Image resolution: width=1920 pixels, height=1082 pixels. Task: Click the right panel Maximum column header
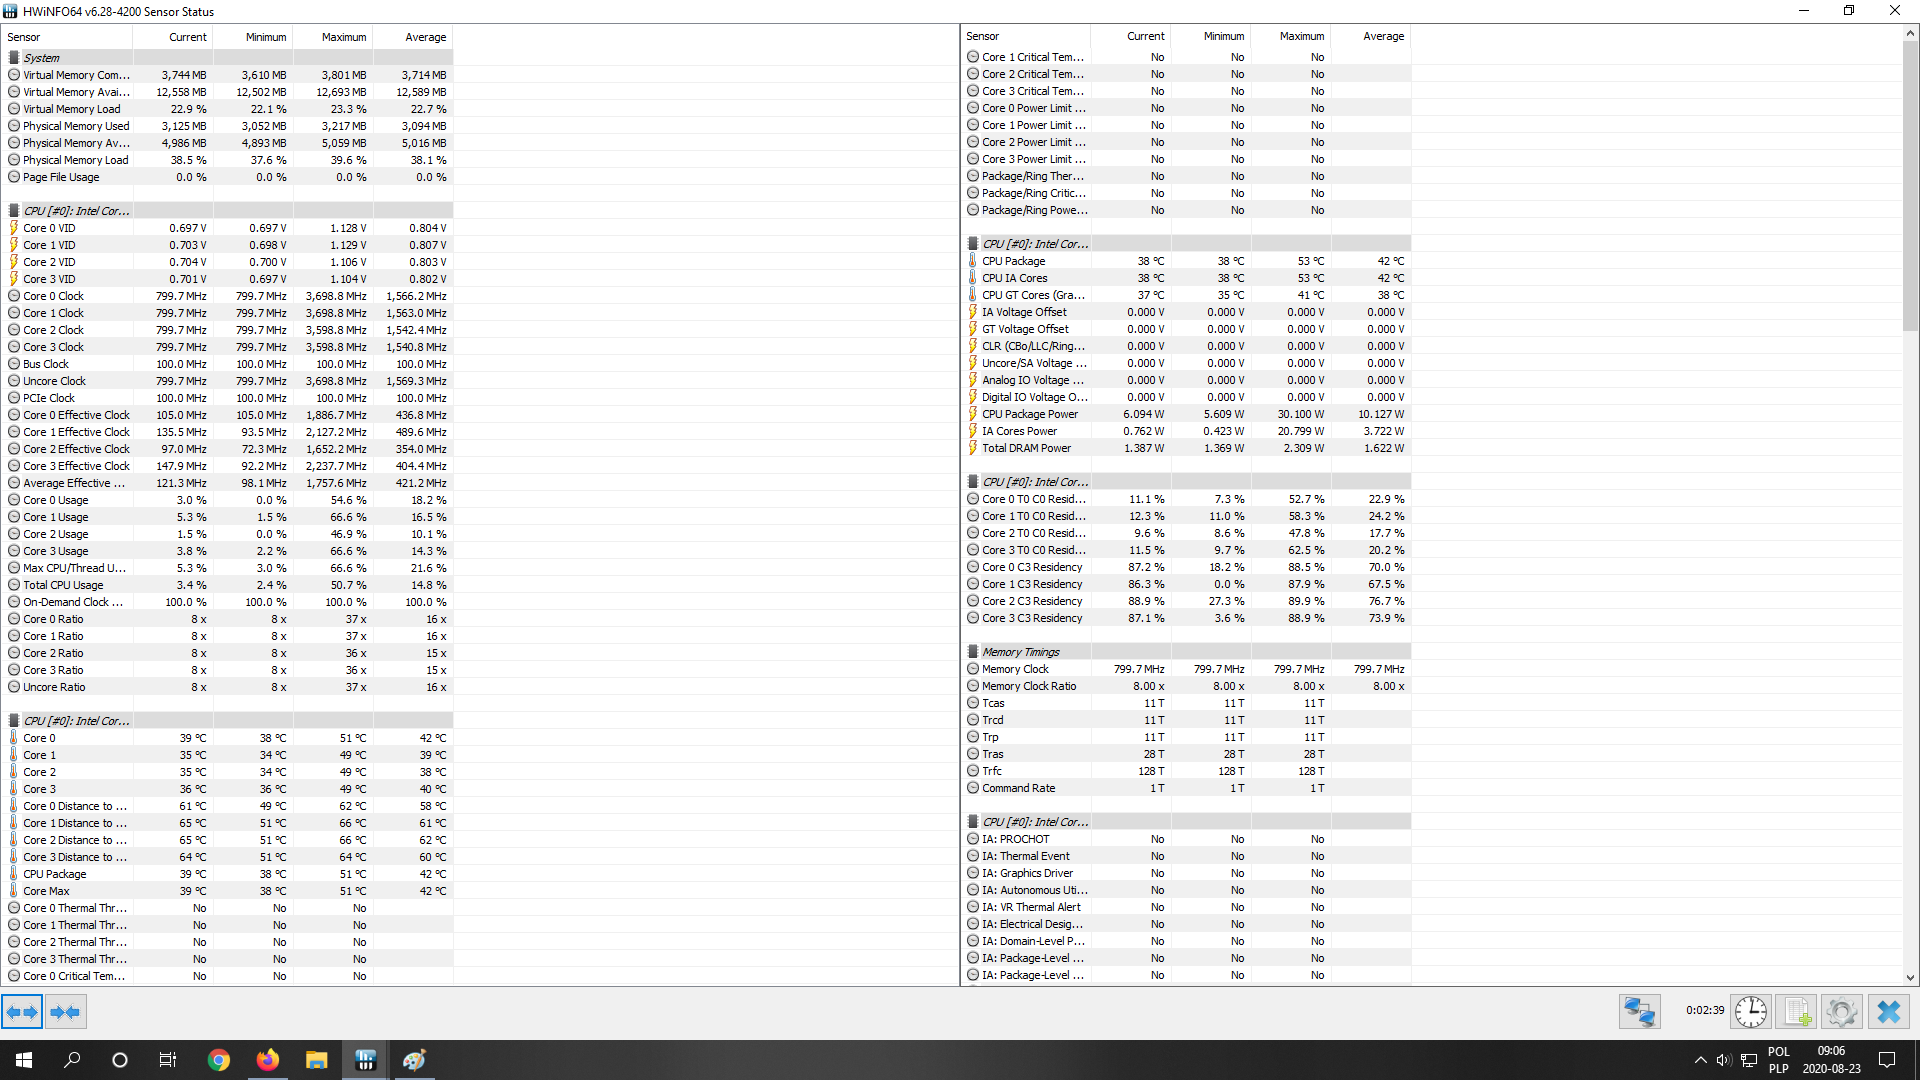point(1290,36)
